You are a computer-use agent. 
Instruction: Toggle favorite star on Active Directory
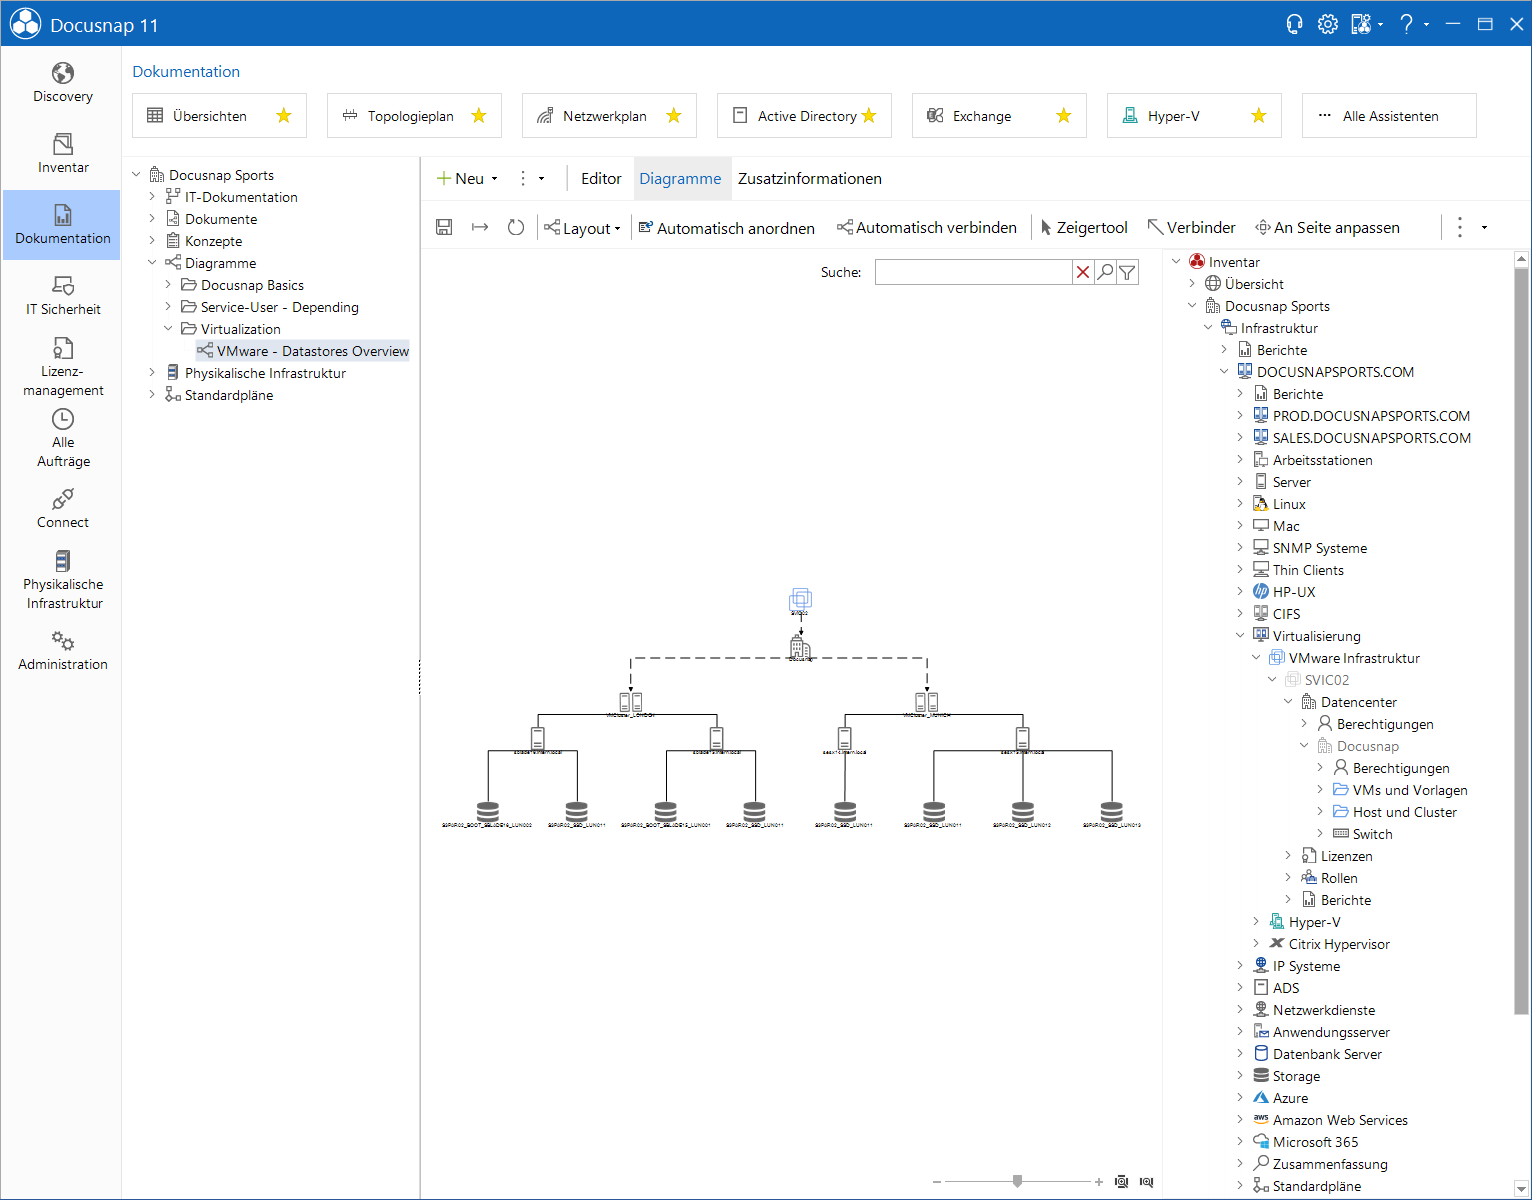pos(869,116)
